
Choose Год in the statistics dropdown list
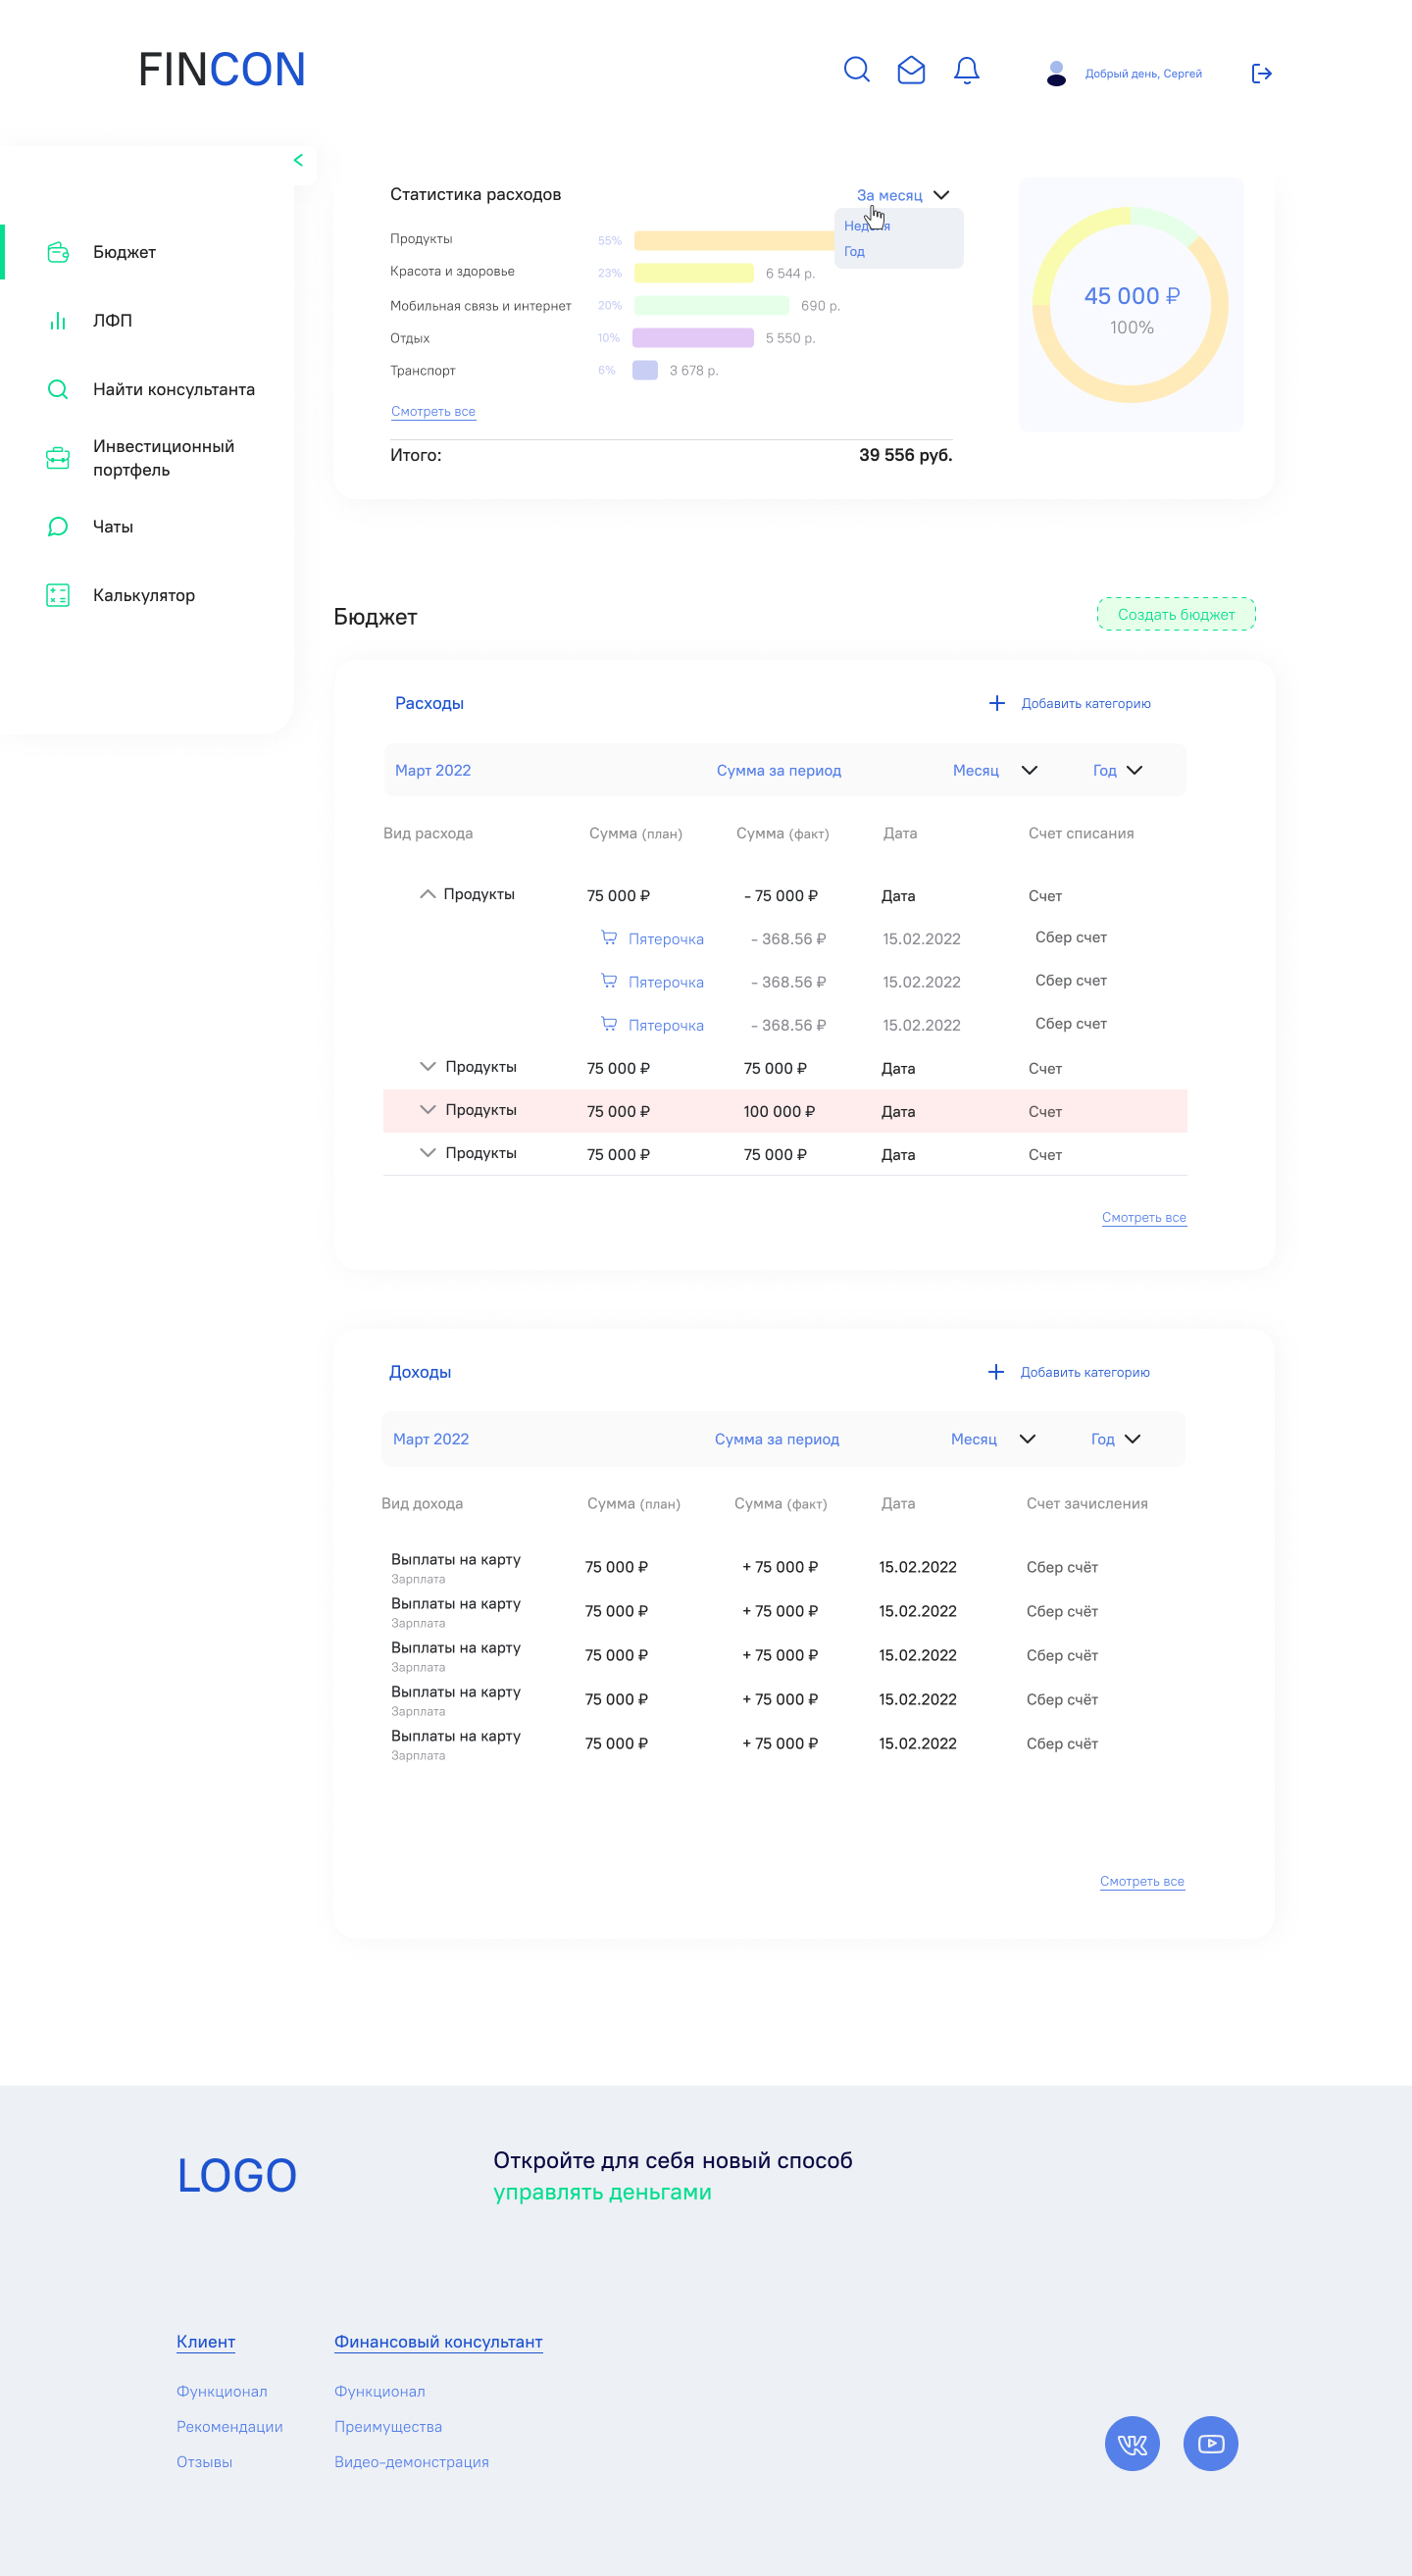pyautogui.click(x=854, y=251)
